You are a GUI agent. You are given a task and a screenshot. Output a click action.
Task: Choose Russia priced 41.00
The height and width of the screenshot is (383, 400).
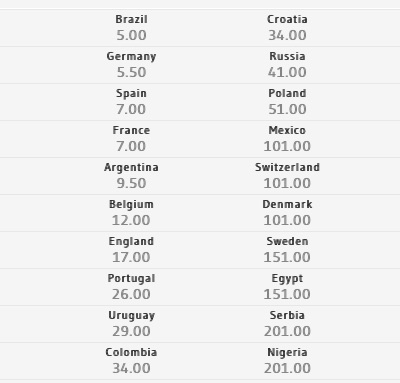287,65
